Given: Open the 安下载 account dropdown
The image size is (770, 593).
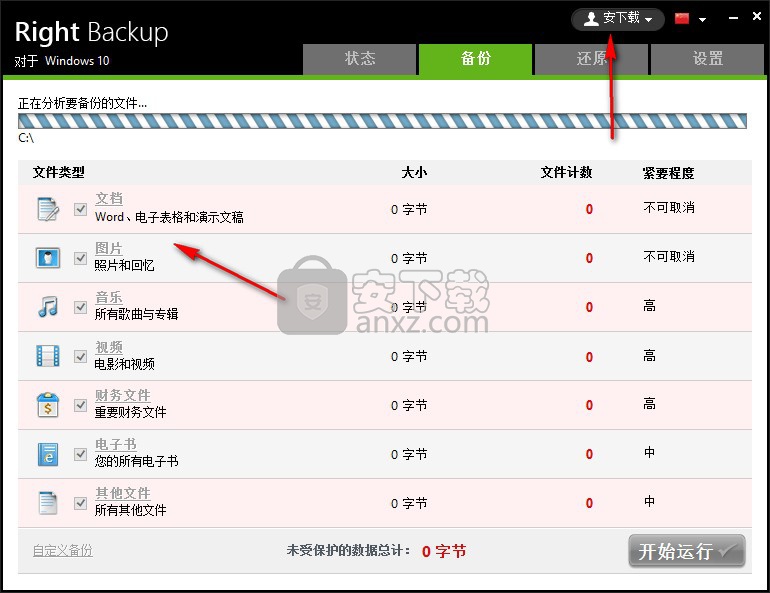Looking at the screenshot, I should (618, 19).
